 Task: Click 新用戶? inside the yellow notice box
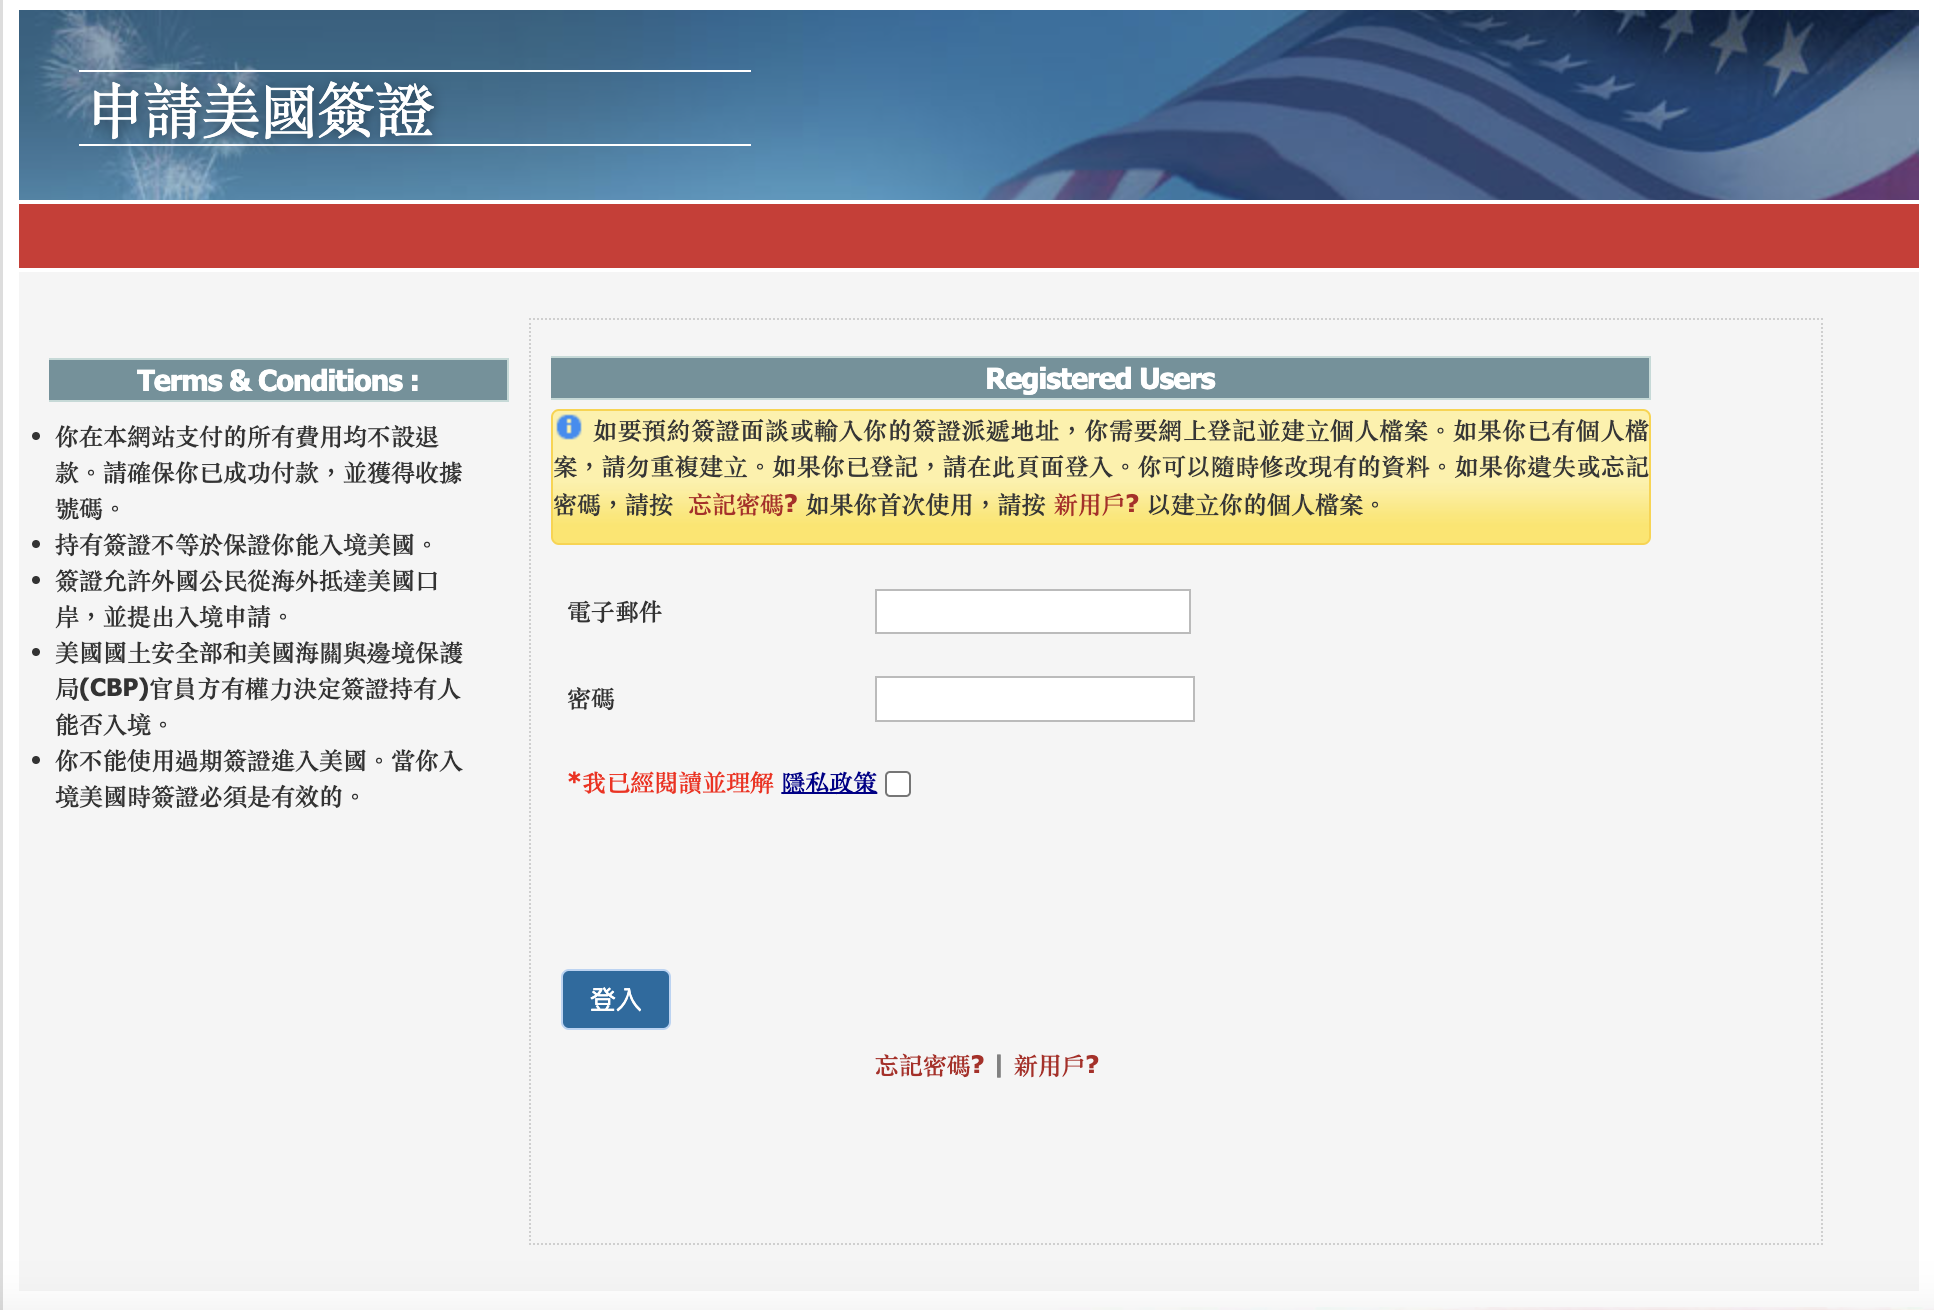tap(1096, 505)
